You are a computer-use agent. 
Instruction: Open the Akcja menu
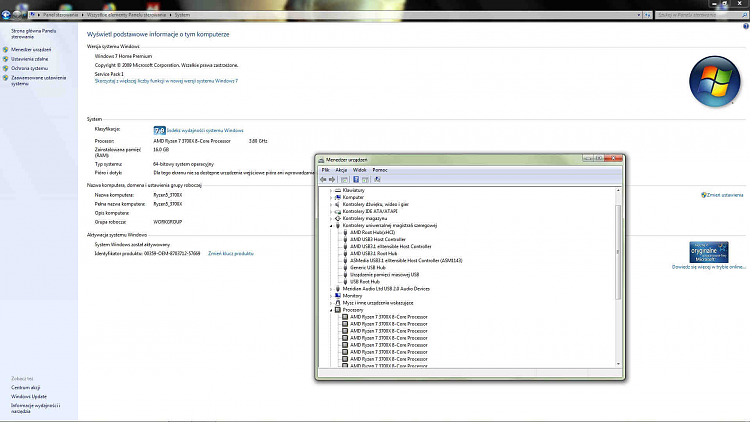click(x=341, y=170)
